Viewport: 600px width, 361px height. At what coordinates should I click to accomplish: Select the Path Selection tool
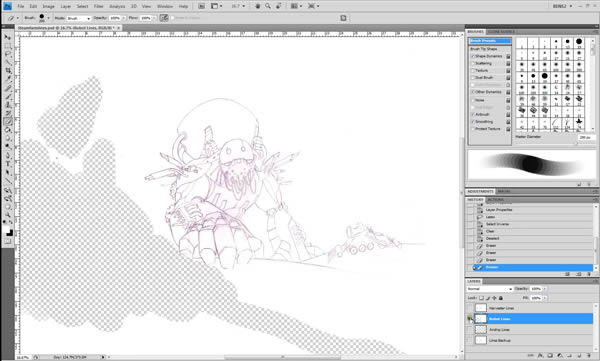point(8,172)
